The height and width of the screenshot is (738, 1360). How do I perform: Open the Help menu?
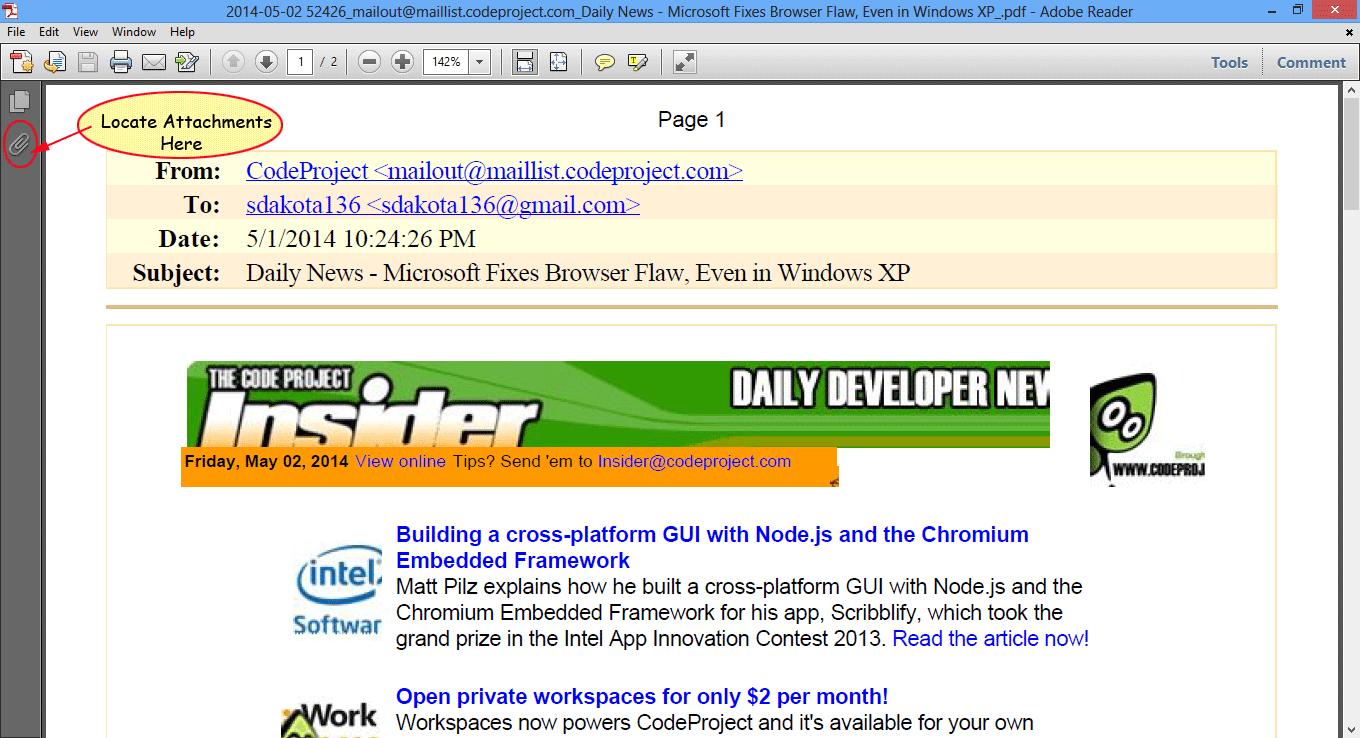(x=182, y=32)
